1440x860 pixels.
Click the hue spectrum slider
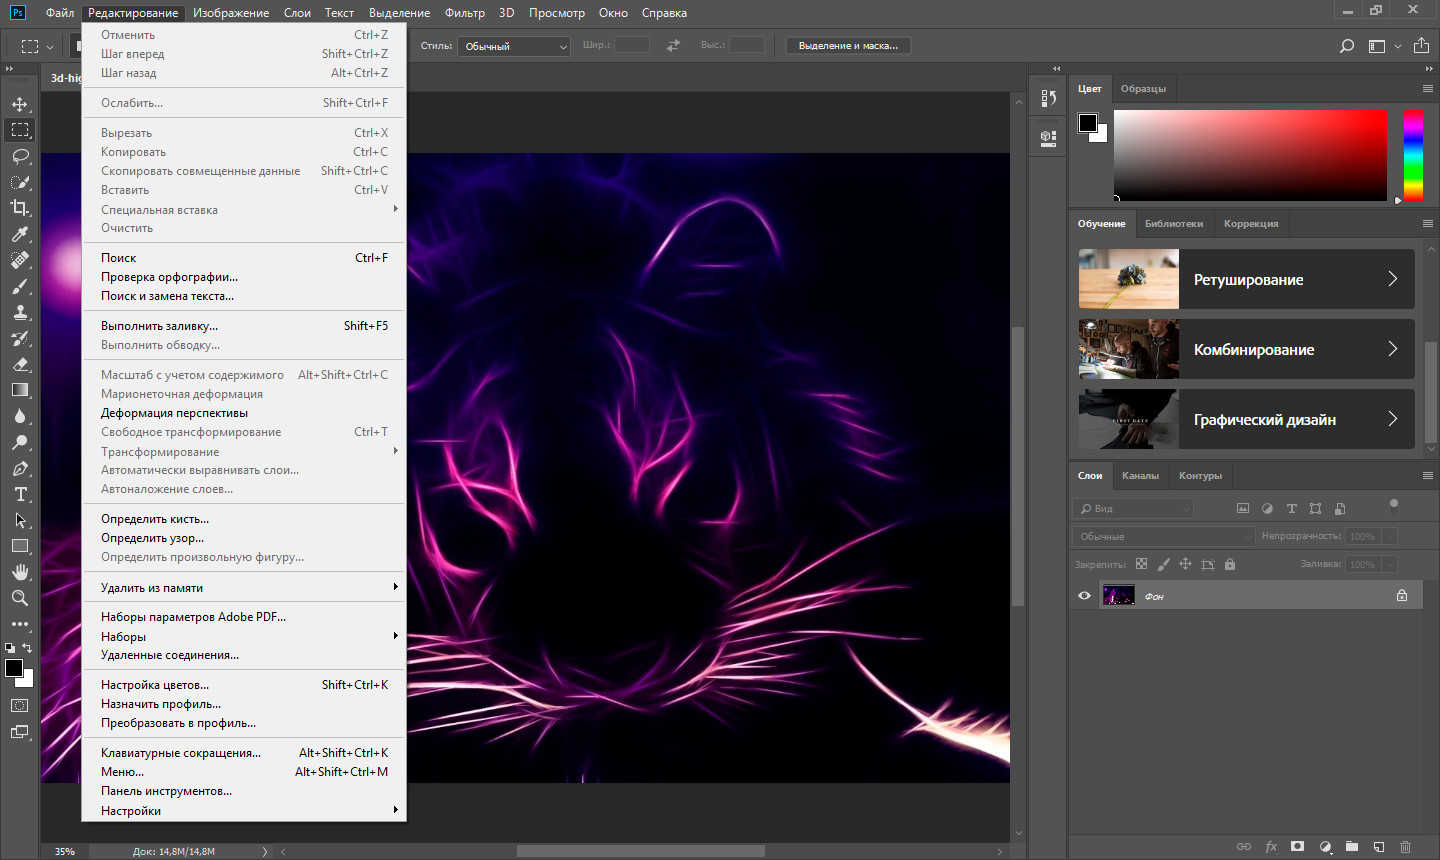tap(1413, 155)
